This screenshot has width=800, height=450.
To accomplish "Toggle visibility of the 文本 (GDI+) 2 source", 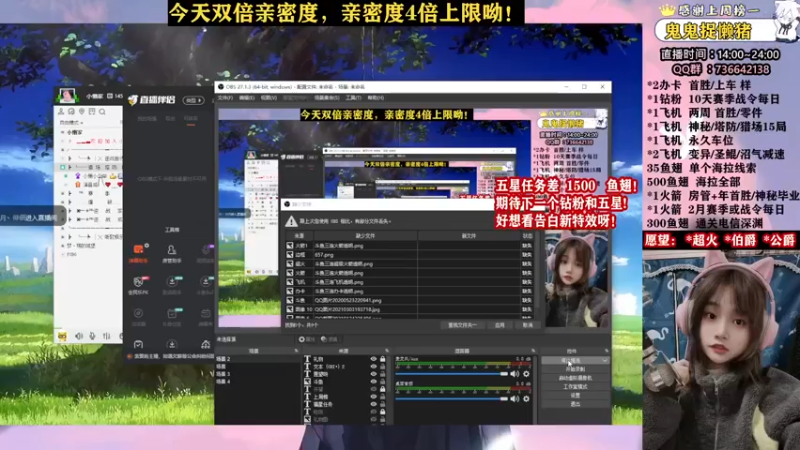I will pyautogui.click(x=373, y=366).
